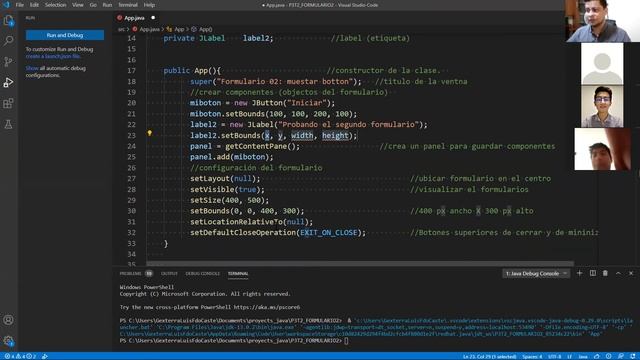Open the File menu
The image size is (640, 360).
pos(20,5)
